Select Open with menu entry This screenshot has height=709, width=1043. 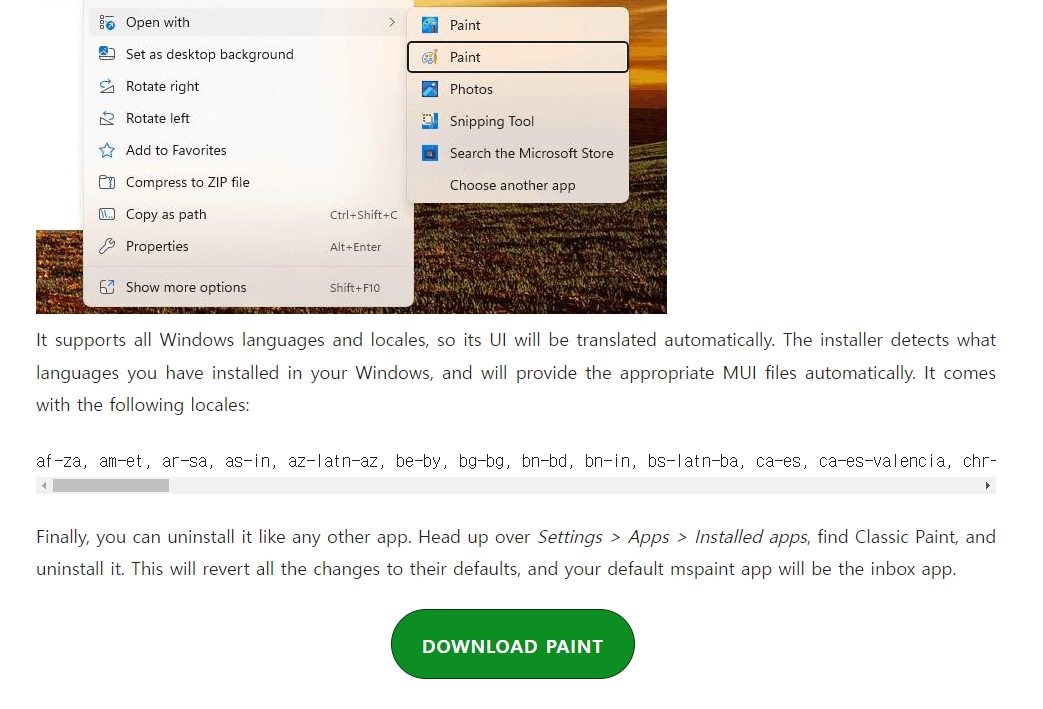point(248,23)
